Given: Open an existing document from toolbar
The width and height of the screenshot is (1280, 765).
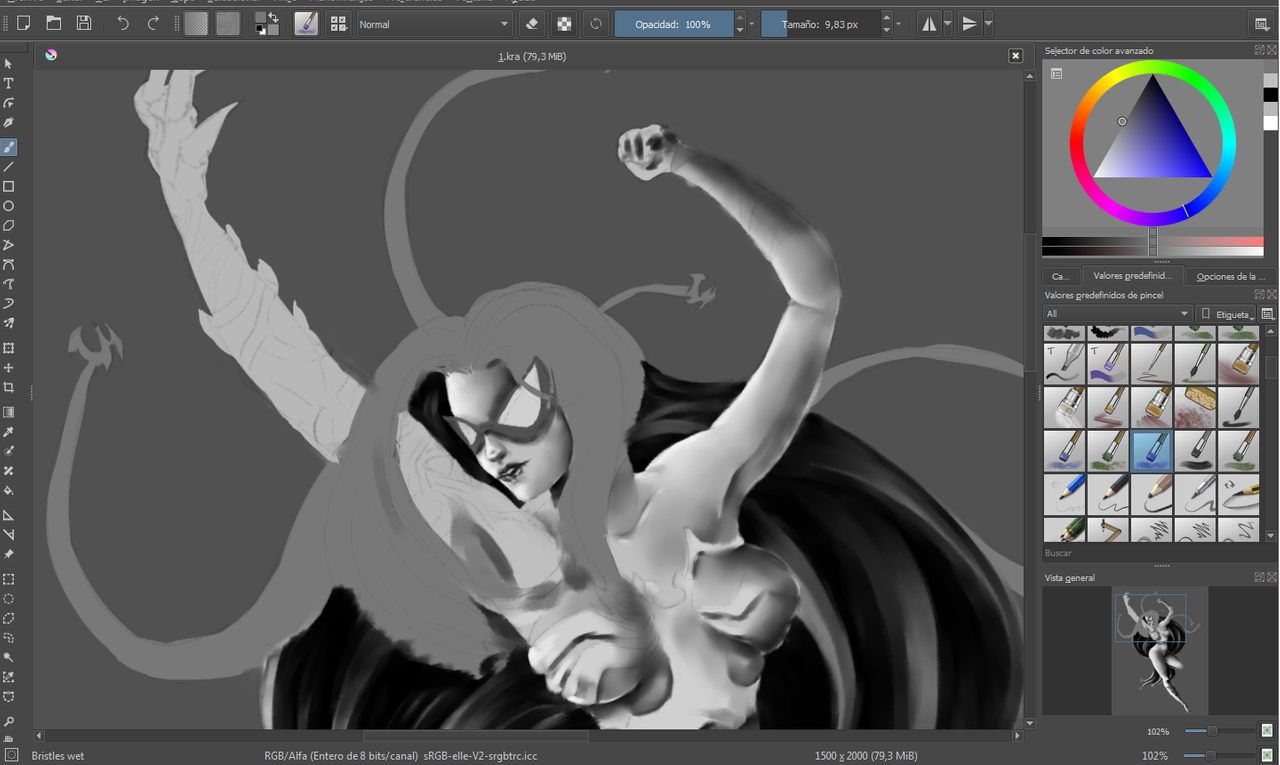Looking at the screenshot, I should point(54,23).
